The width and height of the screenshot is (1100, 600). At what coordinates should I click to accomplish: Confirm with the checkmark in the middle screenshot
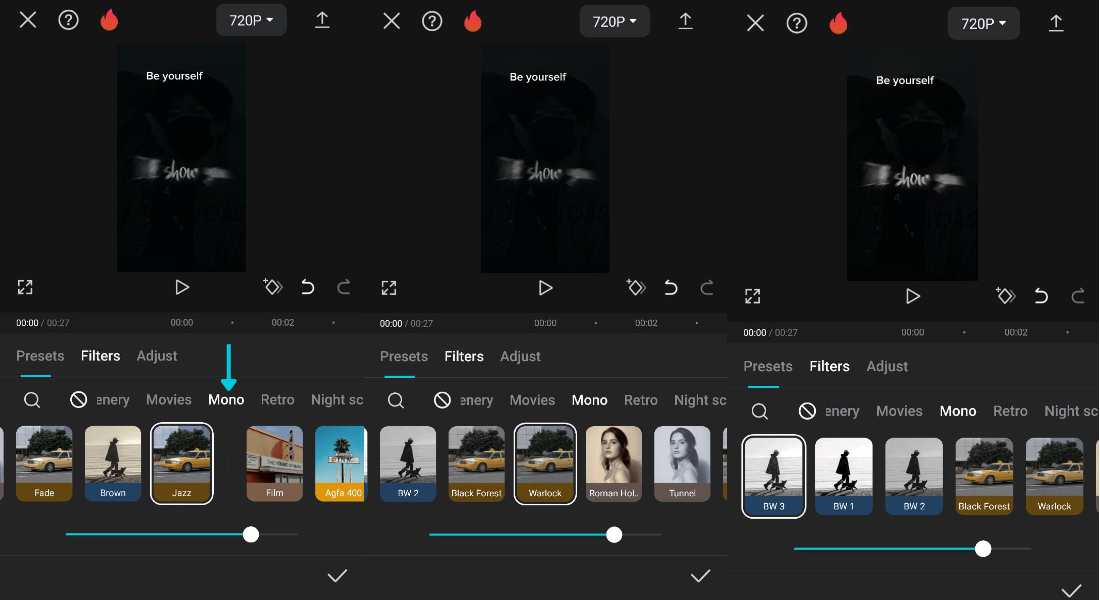click(700, 576)
